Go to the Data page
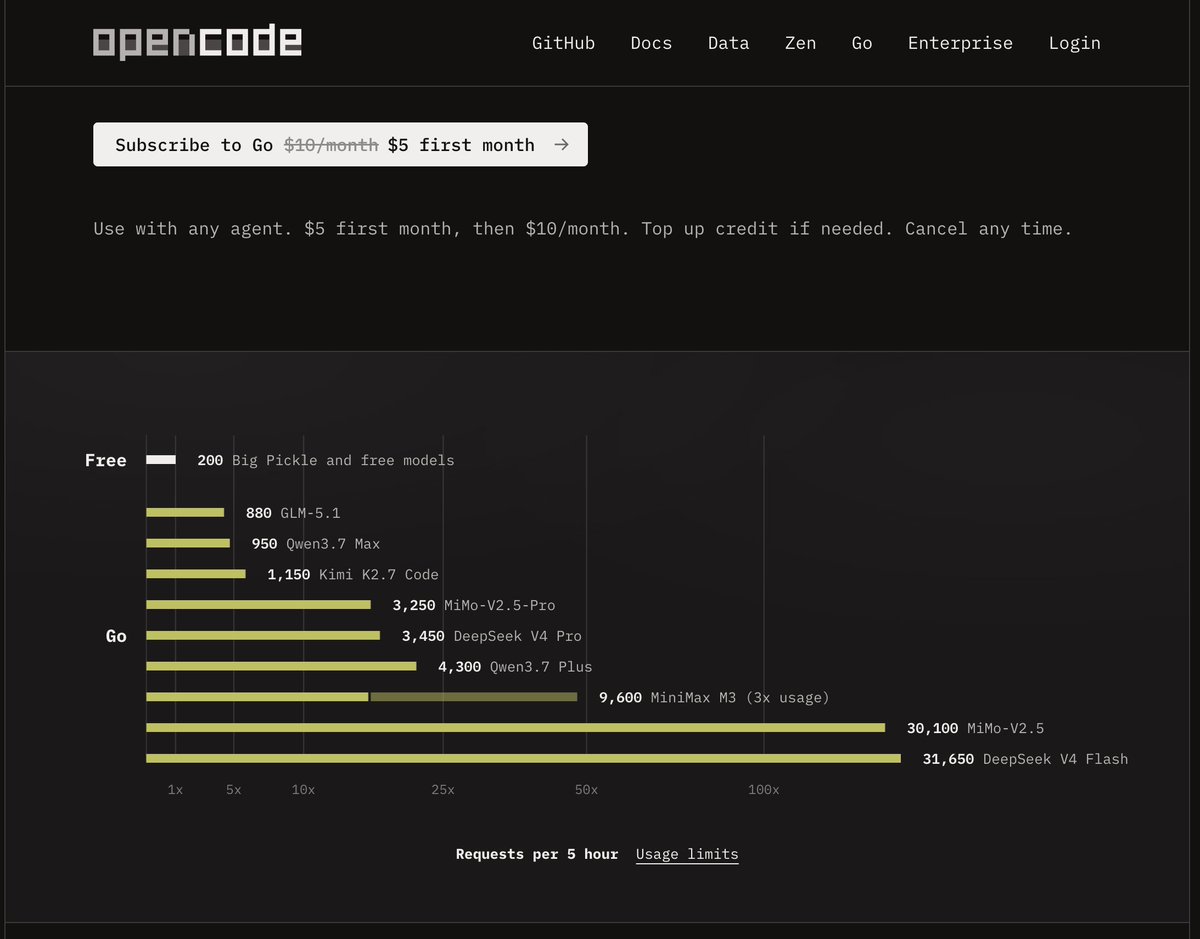 (728, 43)
